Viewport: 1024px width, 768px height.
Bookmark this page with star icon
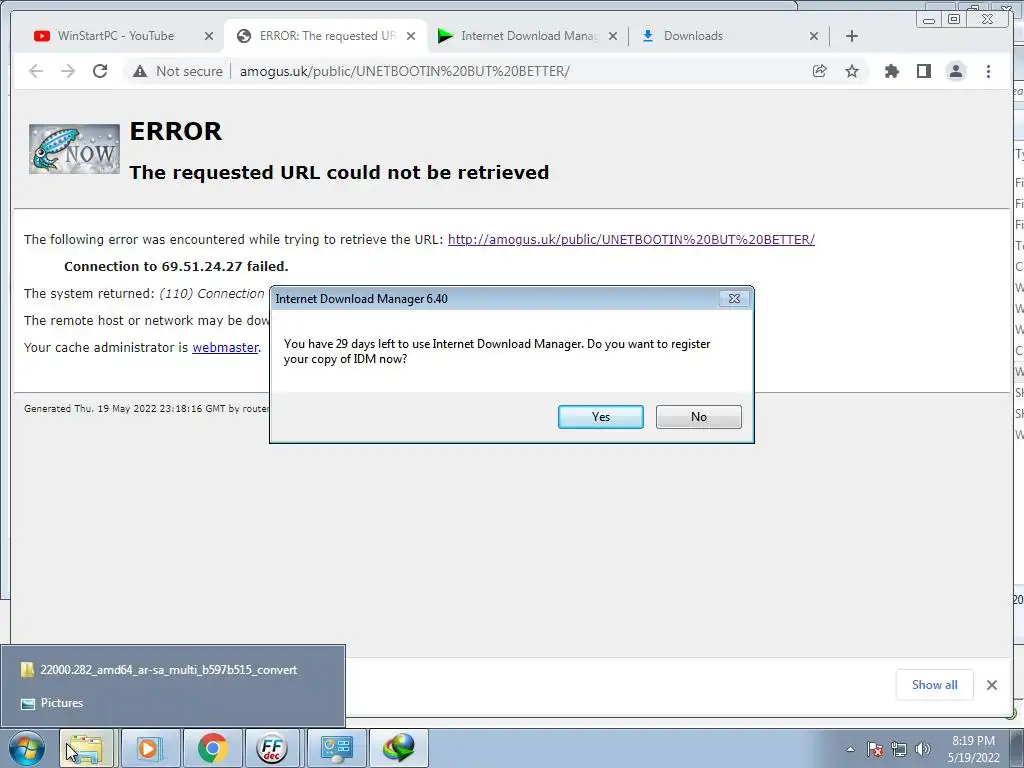[852, 71]
